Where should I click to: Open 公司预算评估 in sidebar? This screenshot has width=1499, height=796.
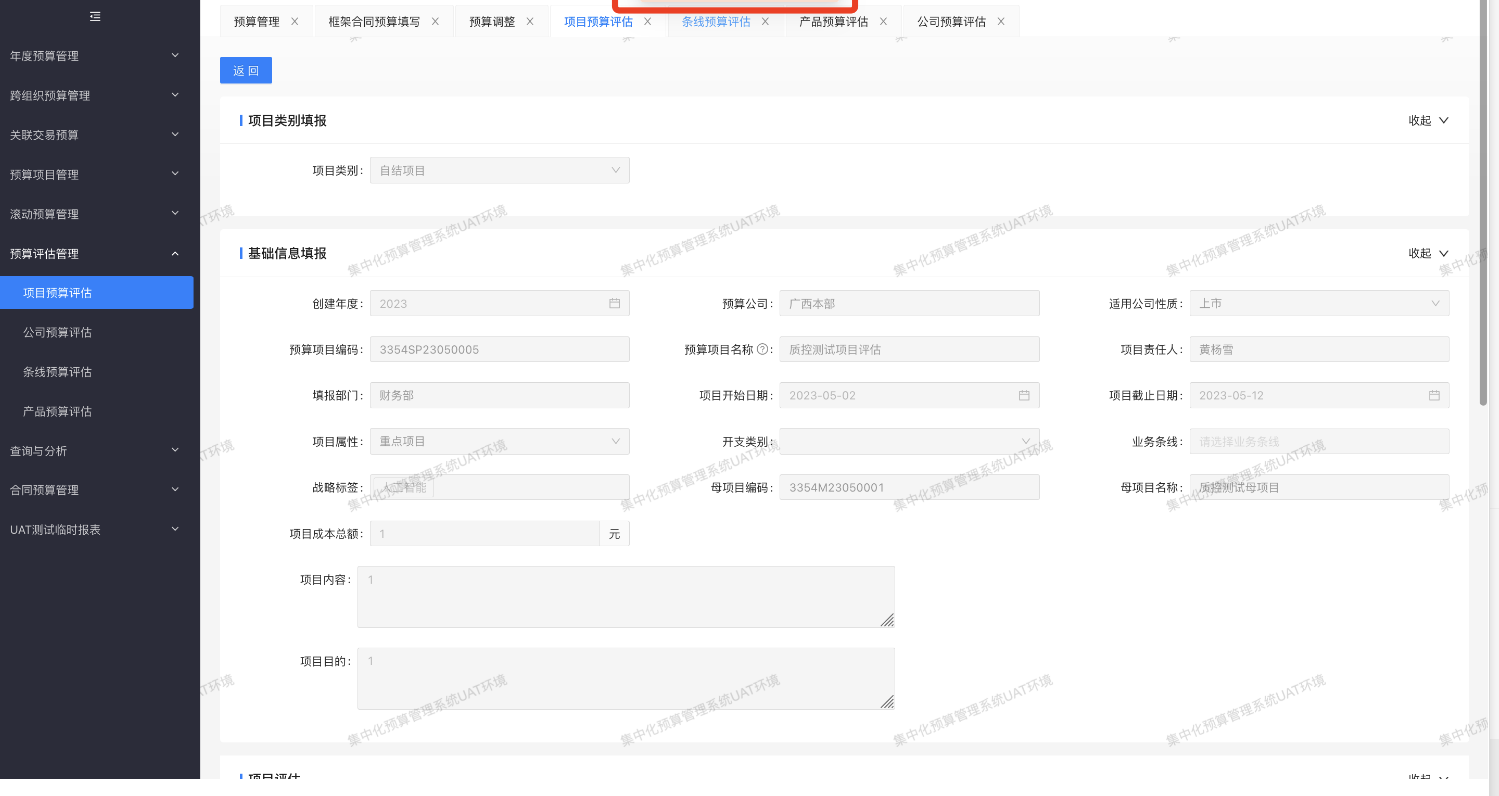(x=97, y=332)
